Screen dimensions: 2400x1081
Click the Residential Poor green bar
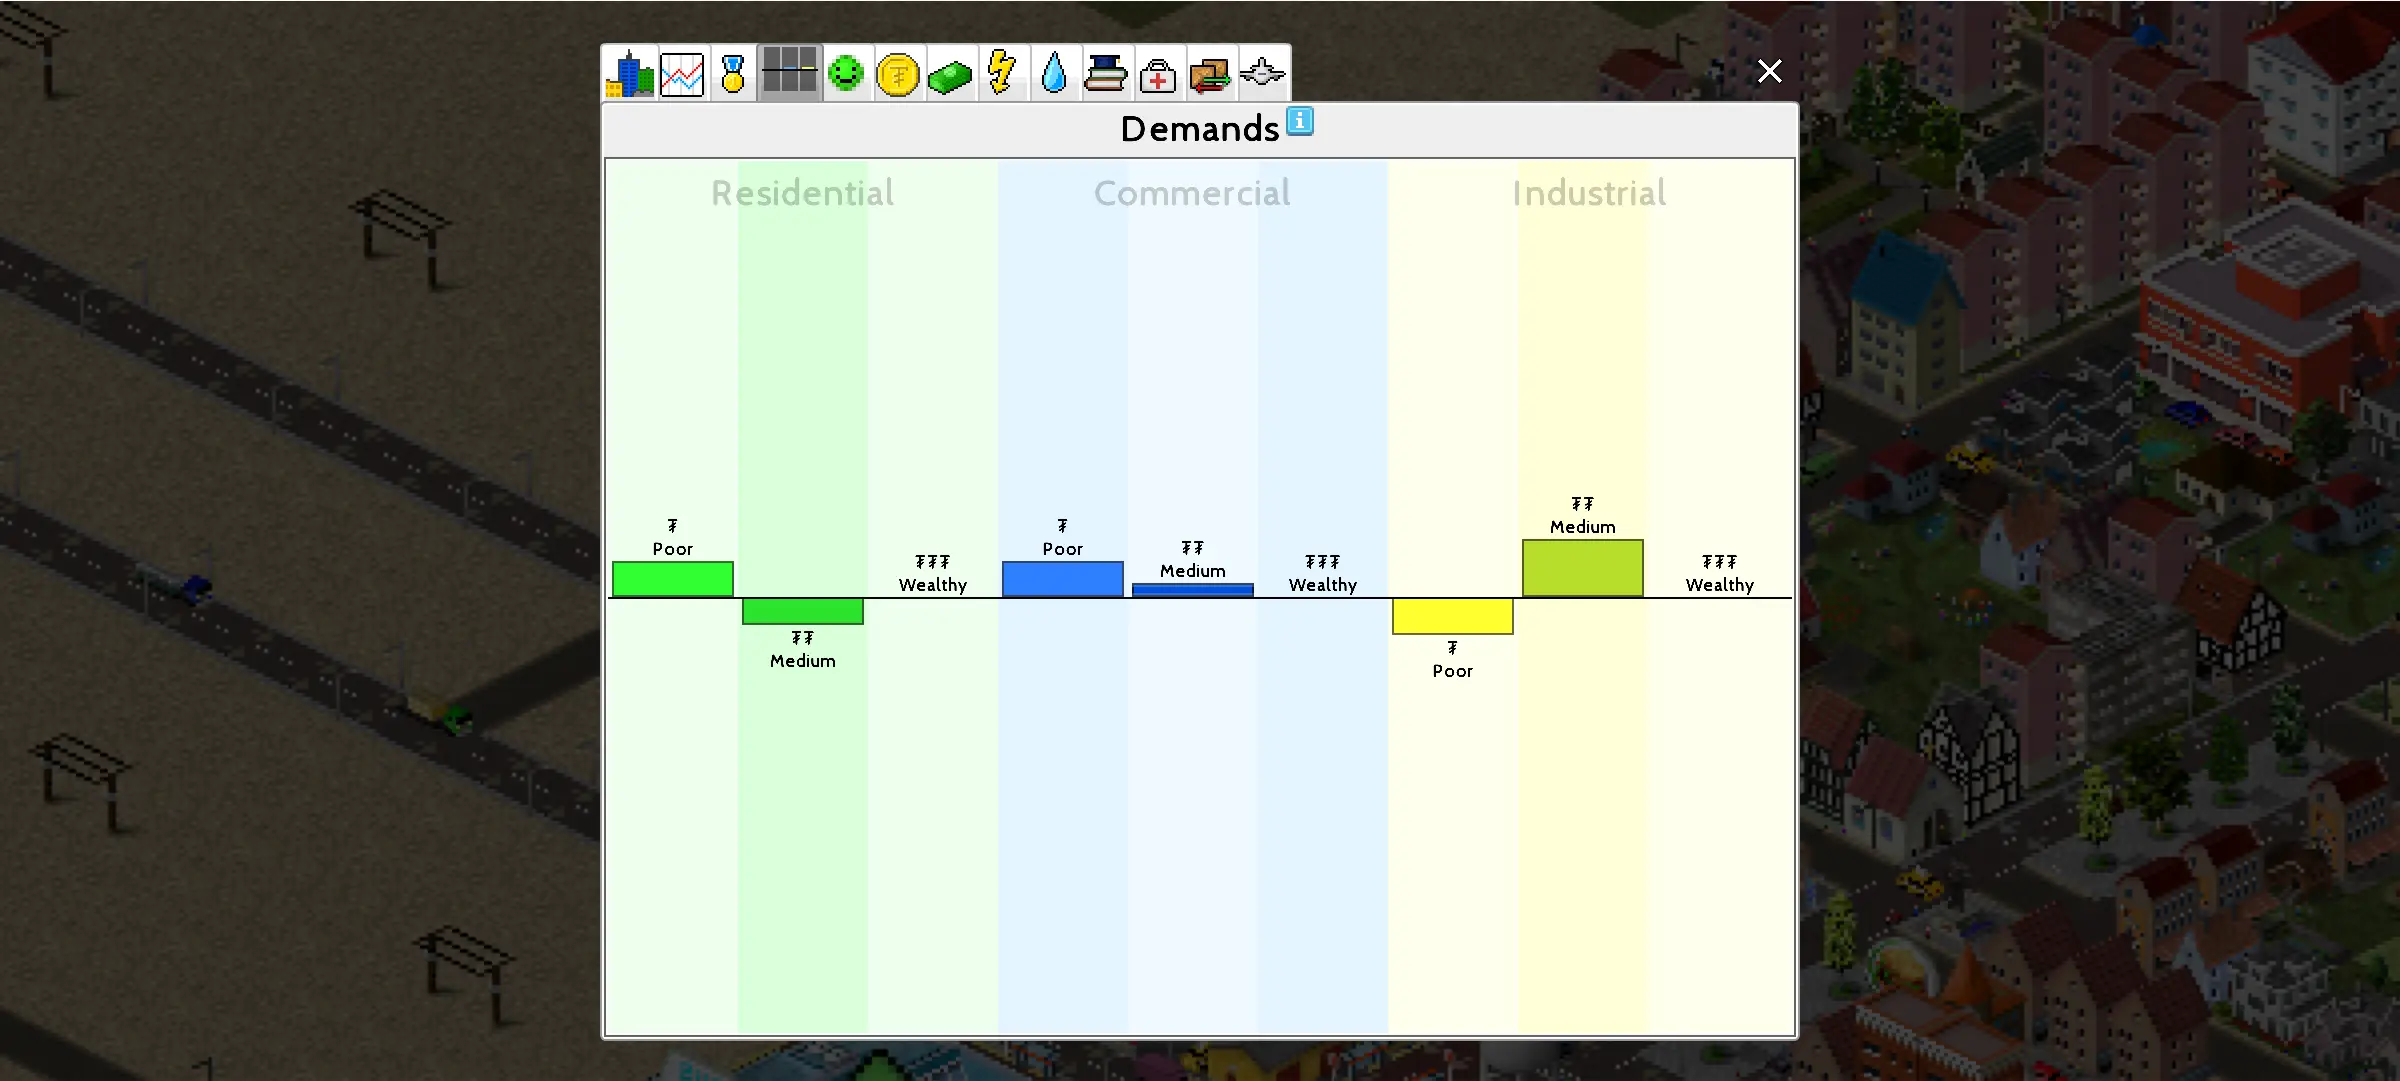[673, 579]
